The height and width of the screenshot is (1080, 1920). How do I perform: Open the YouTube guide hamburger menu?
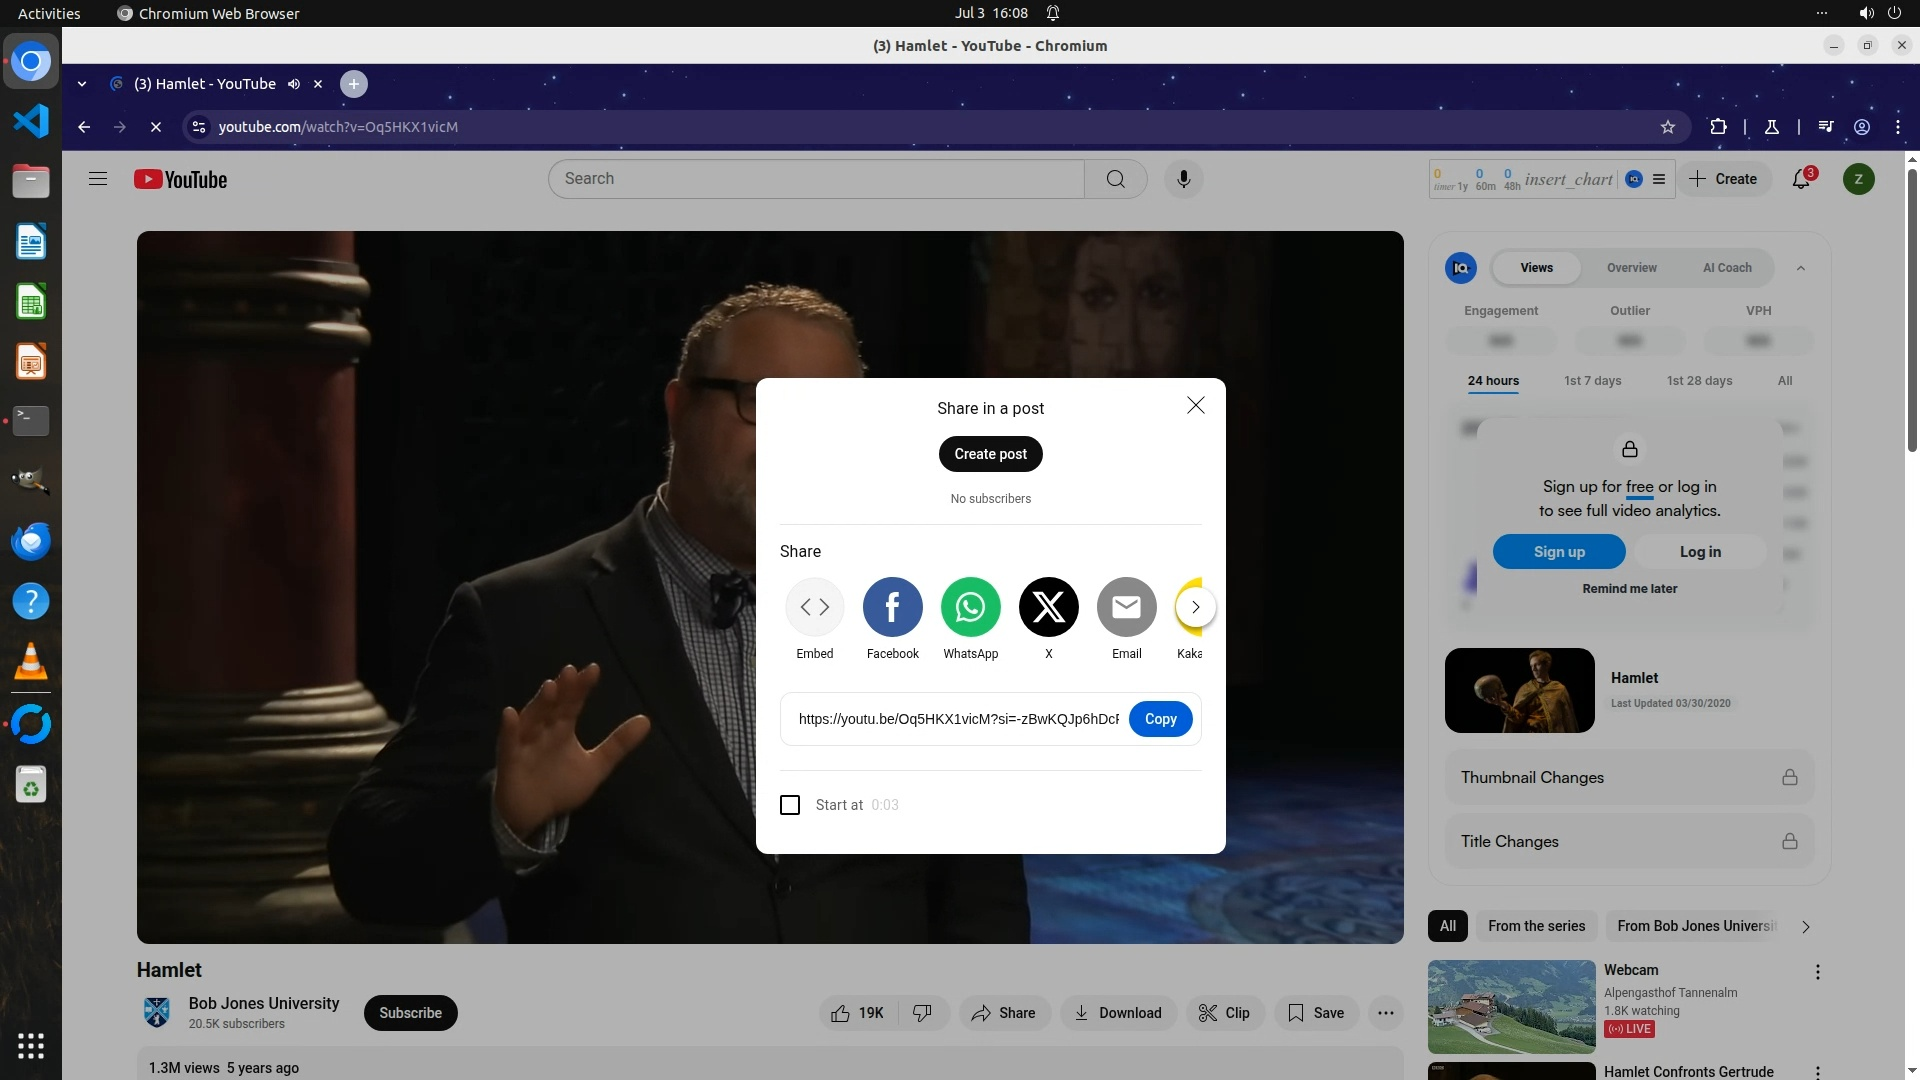click(98, 179)
